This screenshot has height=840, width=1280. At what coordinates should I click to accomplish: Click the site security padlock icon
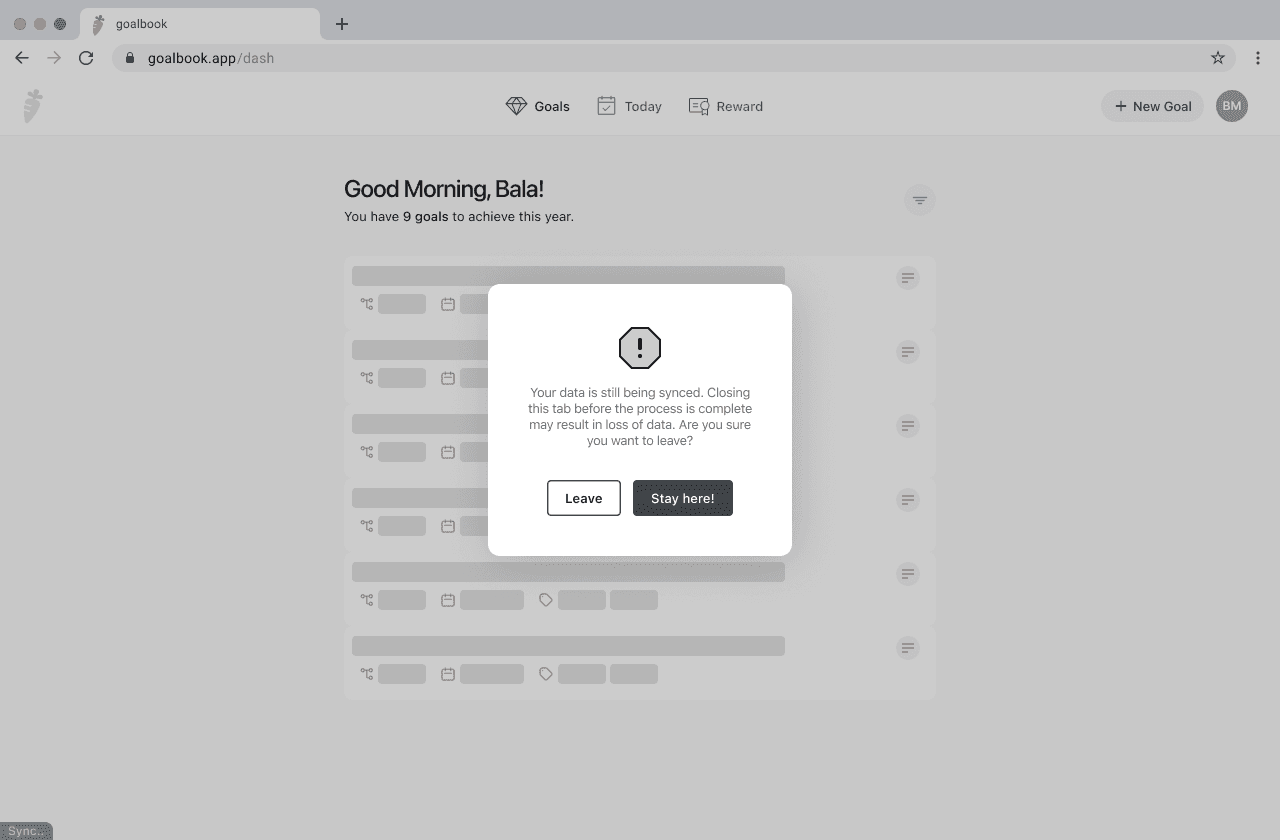tap(129, 58)
